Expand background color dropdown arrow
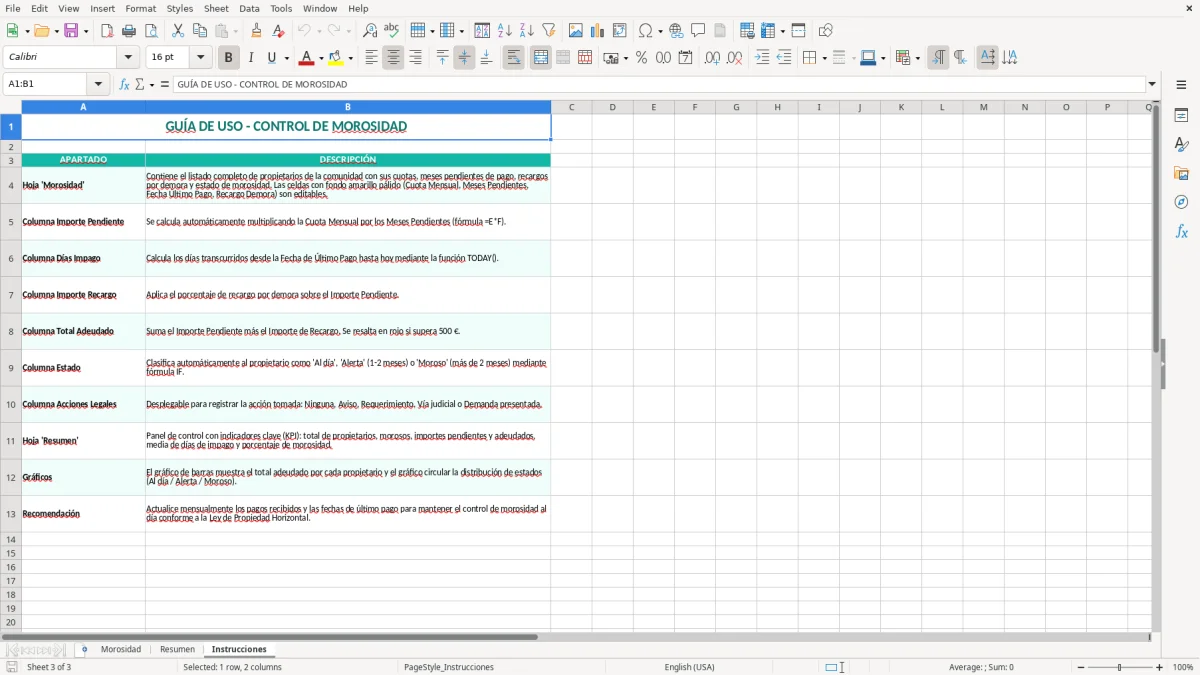1200x675 pixels. pyautogui.click(x=350, y=58)
